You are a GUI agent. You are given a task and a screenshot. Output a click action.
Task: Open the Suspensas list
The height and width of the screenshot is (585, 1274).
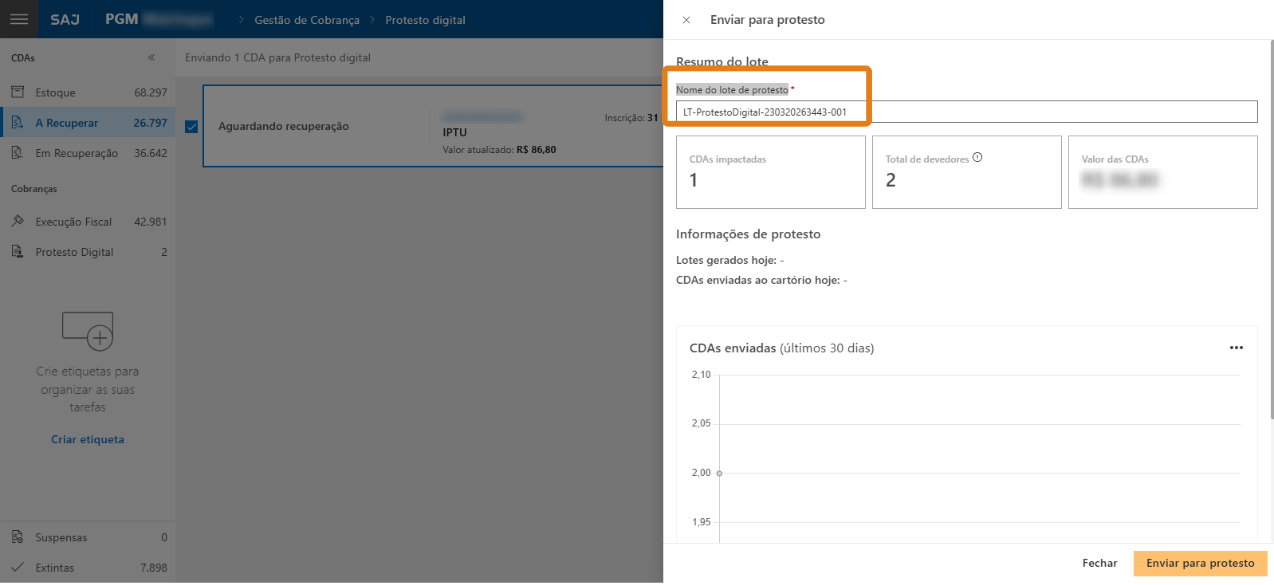[x=61, y=537]
